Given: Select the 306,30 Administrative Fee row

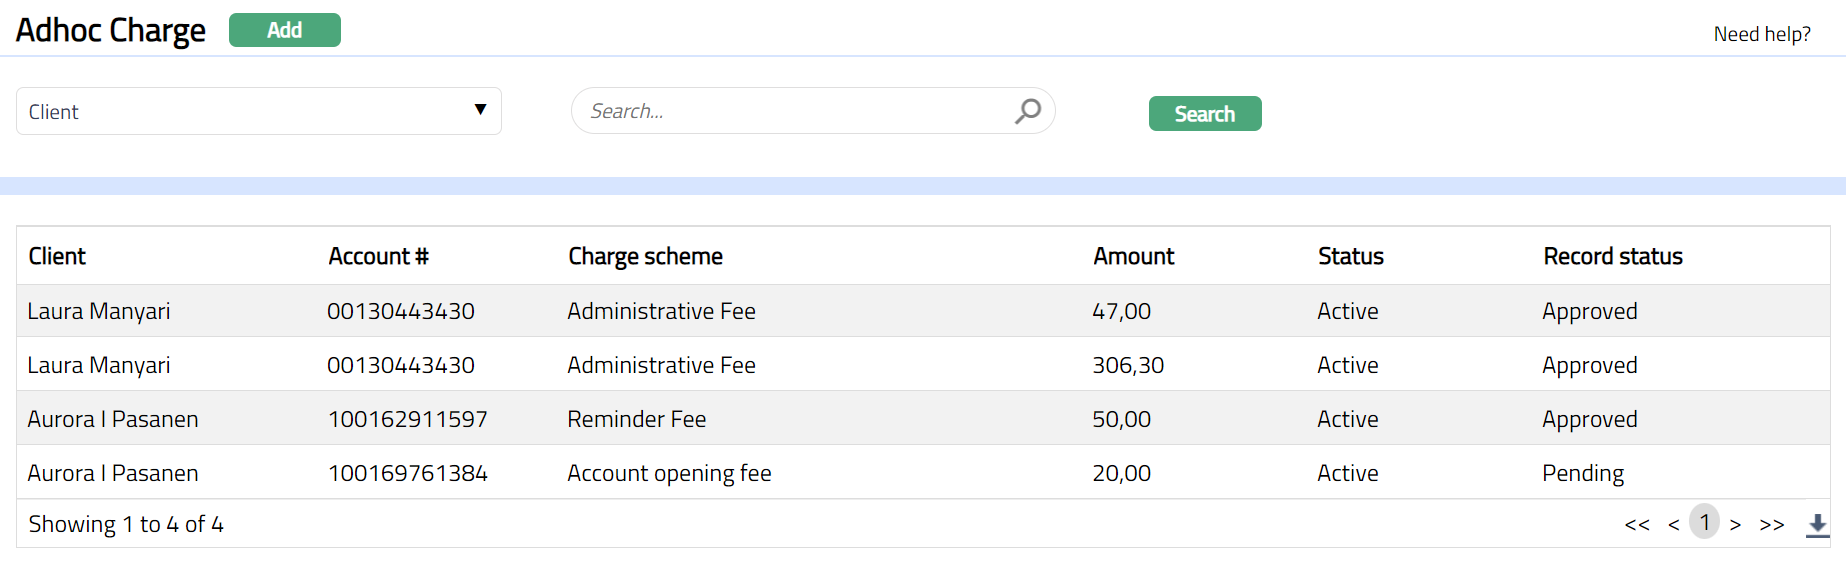Looking at the screenshot, I should click(661, 365).
